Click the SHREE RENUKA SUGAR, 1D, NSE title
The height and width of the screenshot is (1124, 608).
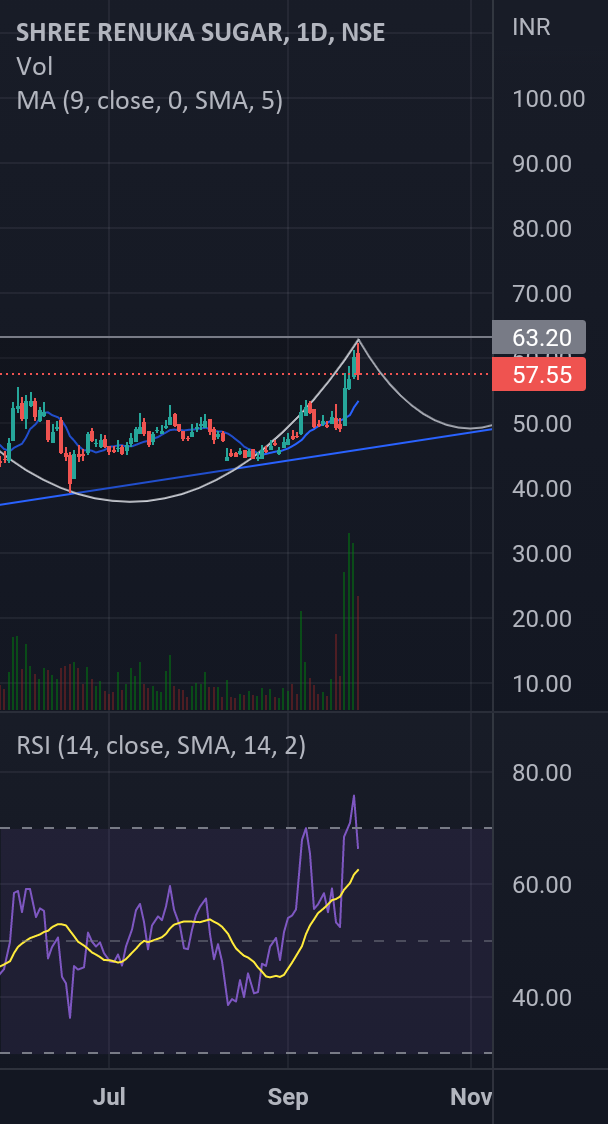pyautogui.click(x=201, y=32)
